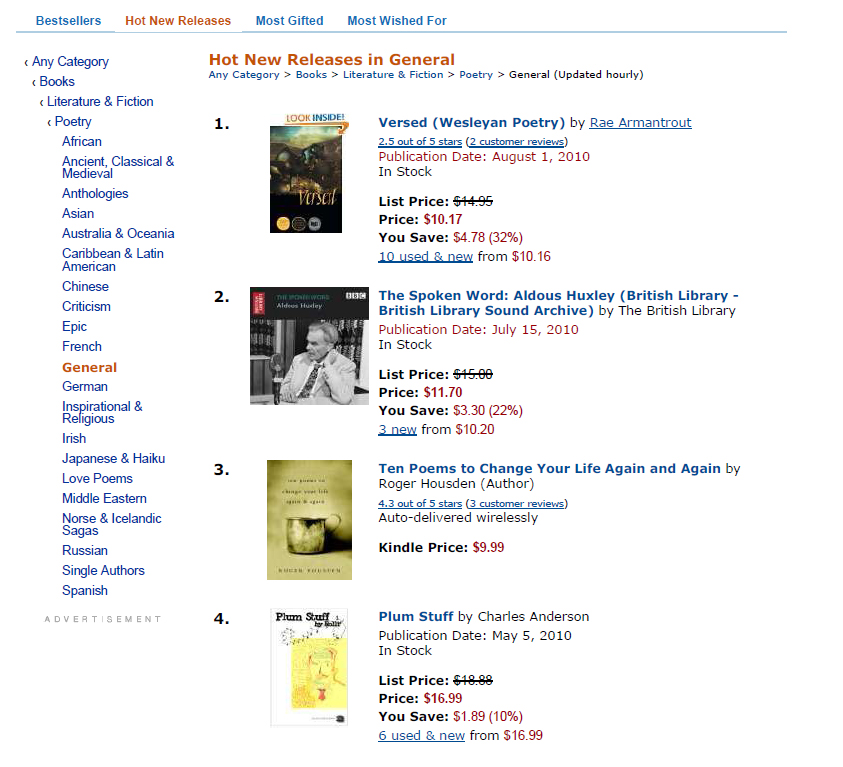Image resolution: width=843 pixels, height=767 pixels.
Task: Click the 3 new offers link
Action: pyautogui.click(x=397, y=429)
